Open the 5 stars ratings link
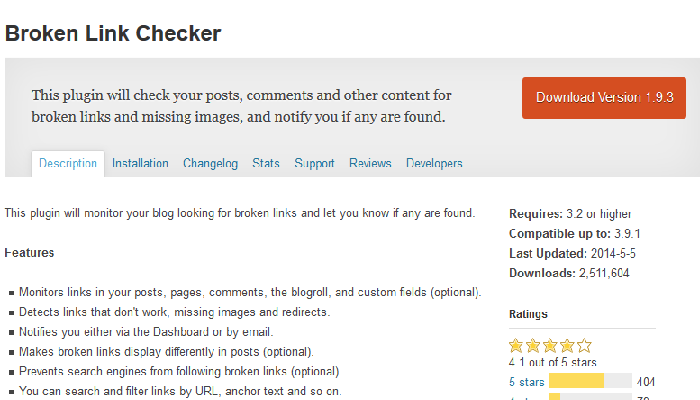Viewport: 700px width, 400px height. coord(527,382)
